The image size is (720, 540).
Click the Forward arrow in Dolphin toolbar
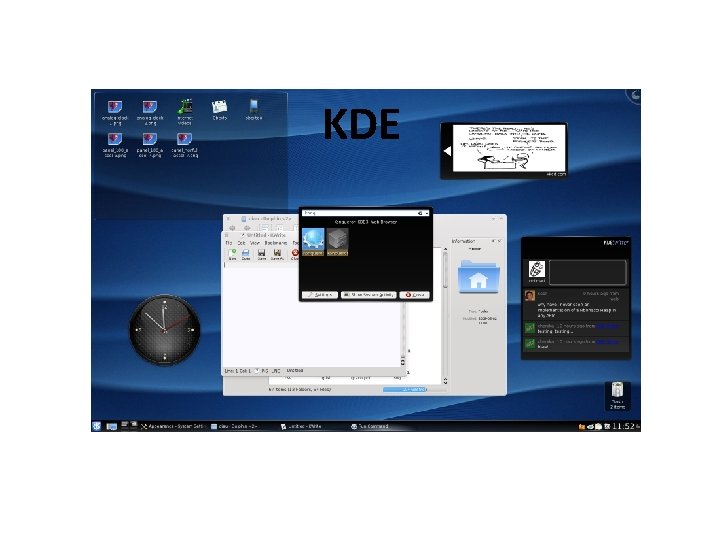247,228
